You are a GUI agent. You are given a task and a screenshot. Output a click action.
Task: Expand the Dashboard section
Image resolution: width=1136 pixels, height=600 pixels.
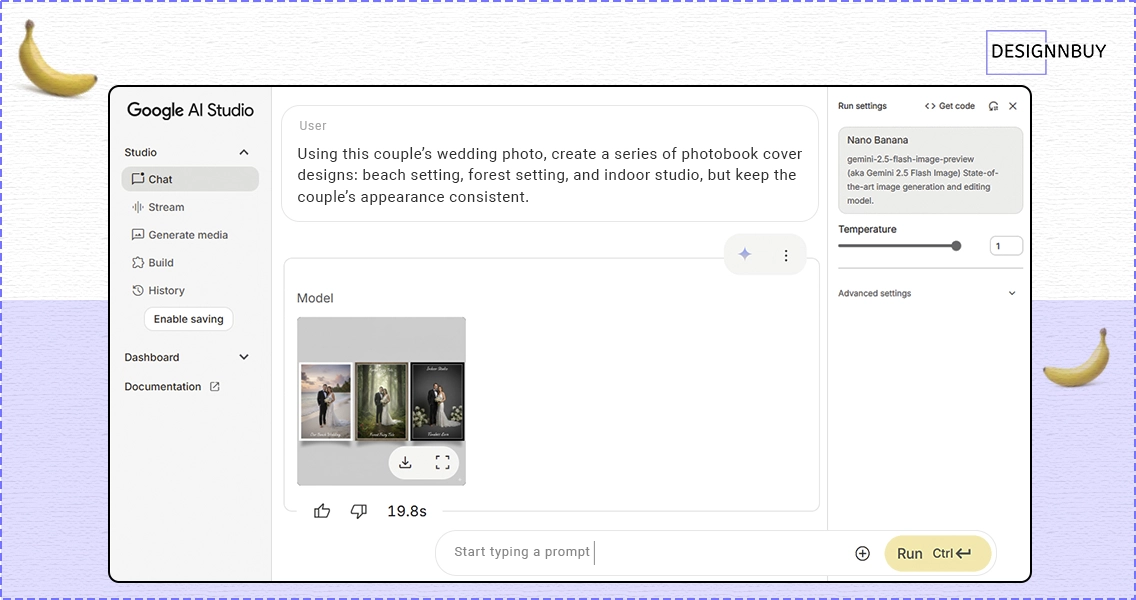[244, 357]
